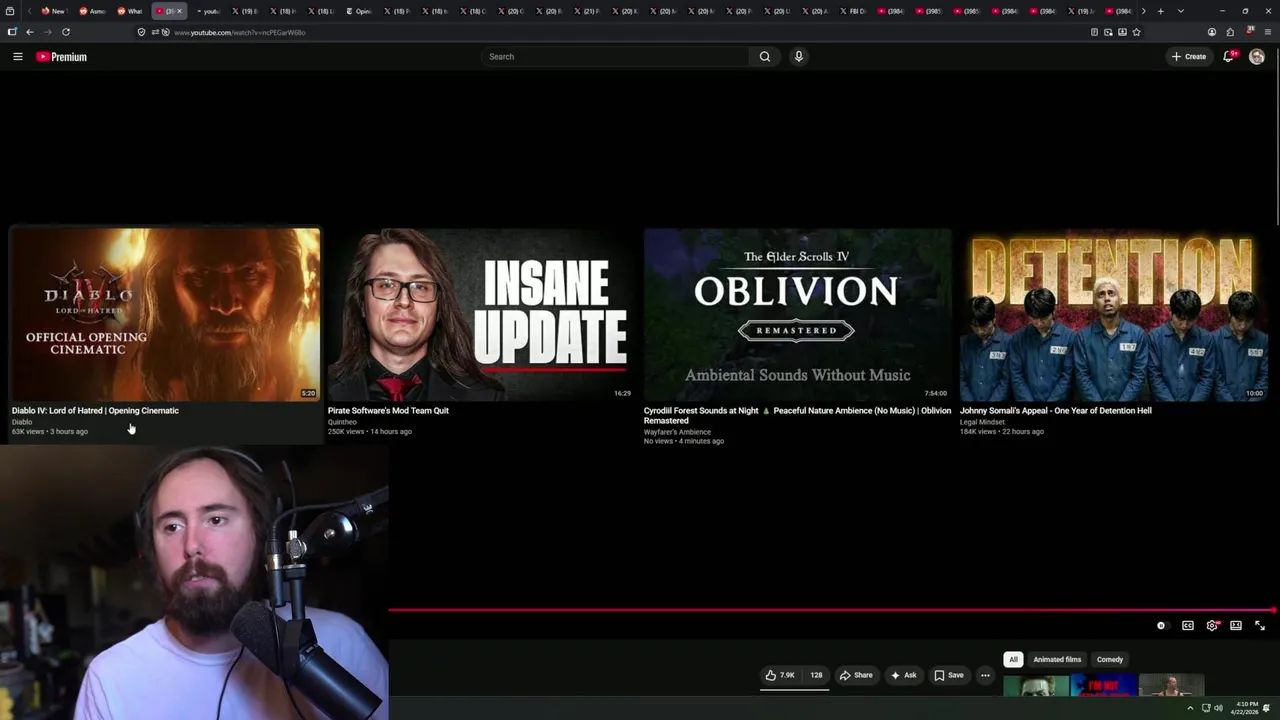Focus the YouTube Search field
This screenshot has width=1280, height=720.
[x=616, y=57]
